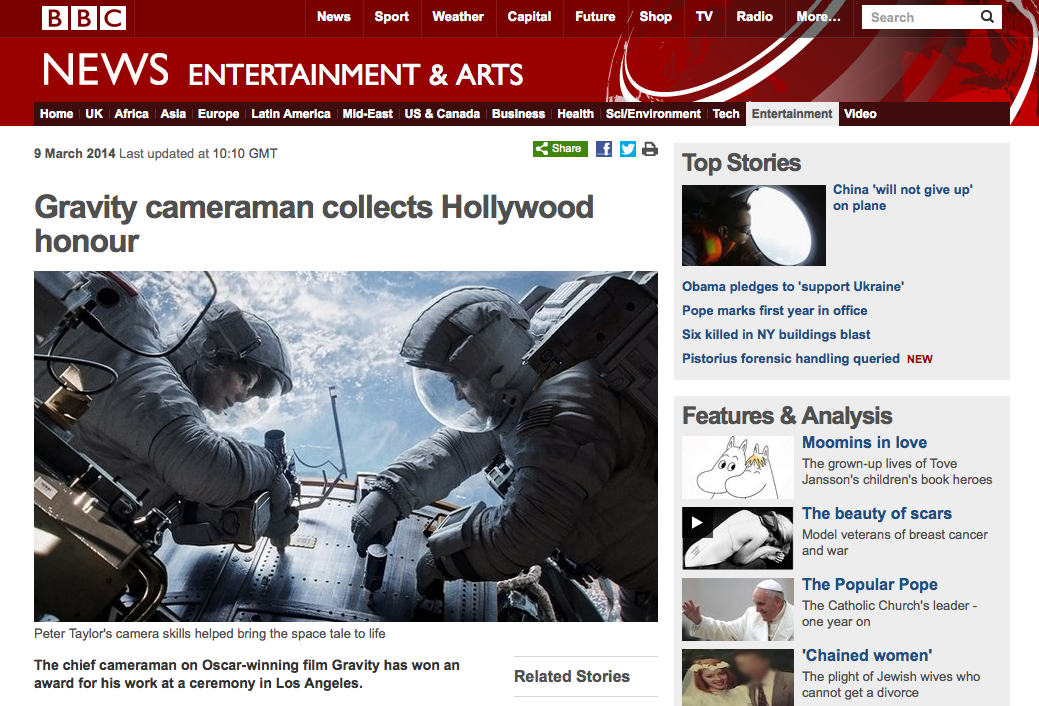1039x706 pixels.
Task: Click the Search input field
Action: coord(920,17)
